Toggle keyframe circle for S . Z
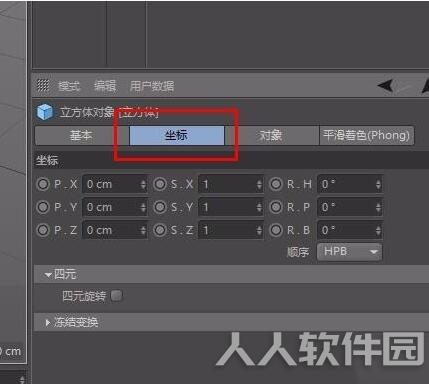 click(160, 230)
